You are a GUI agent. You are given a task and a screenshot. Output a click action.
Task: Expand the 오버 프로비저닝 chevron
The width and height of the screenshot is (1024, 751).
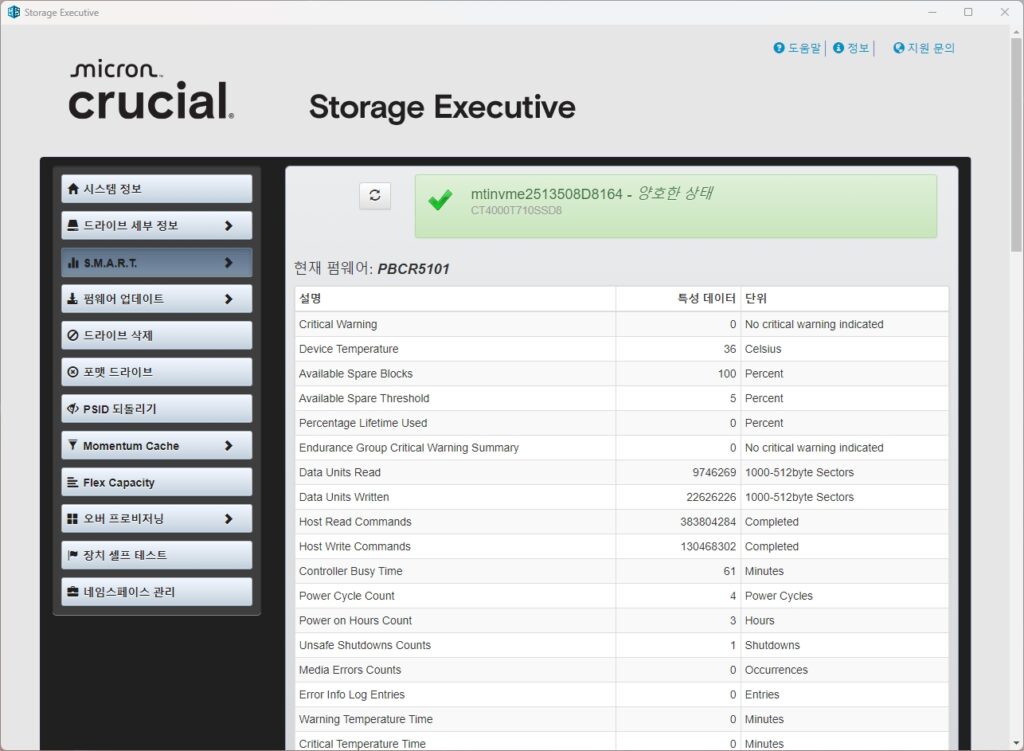pos(229,519)
